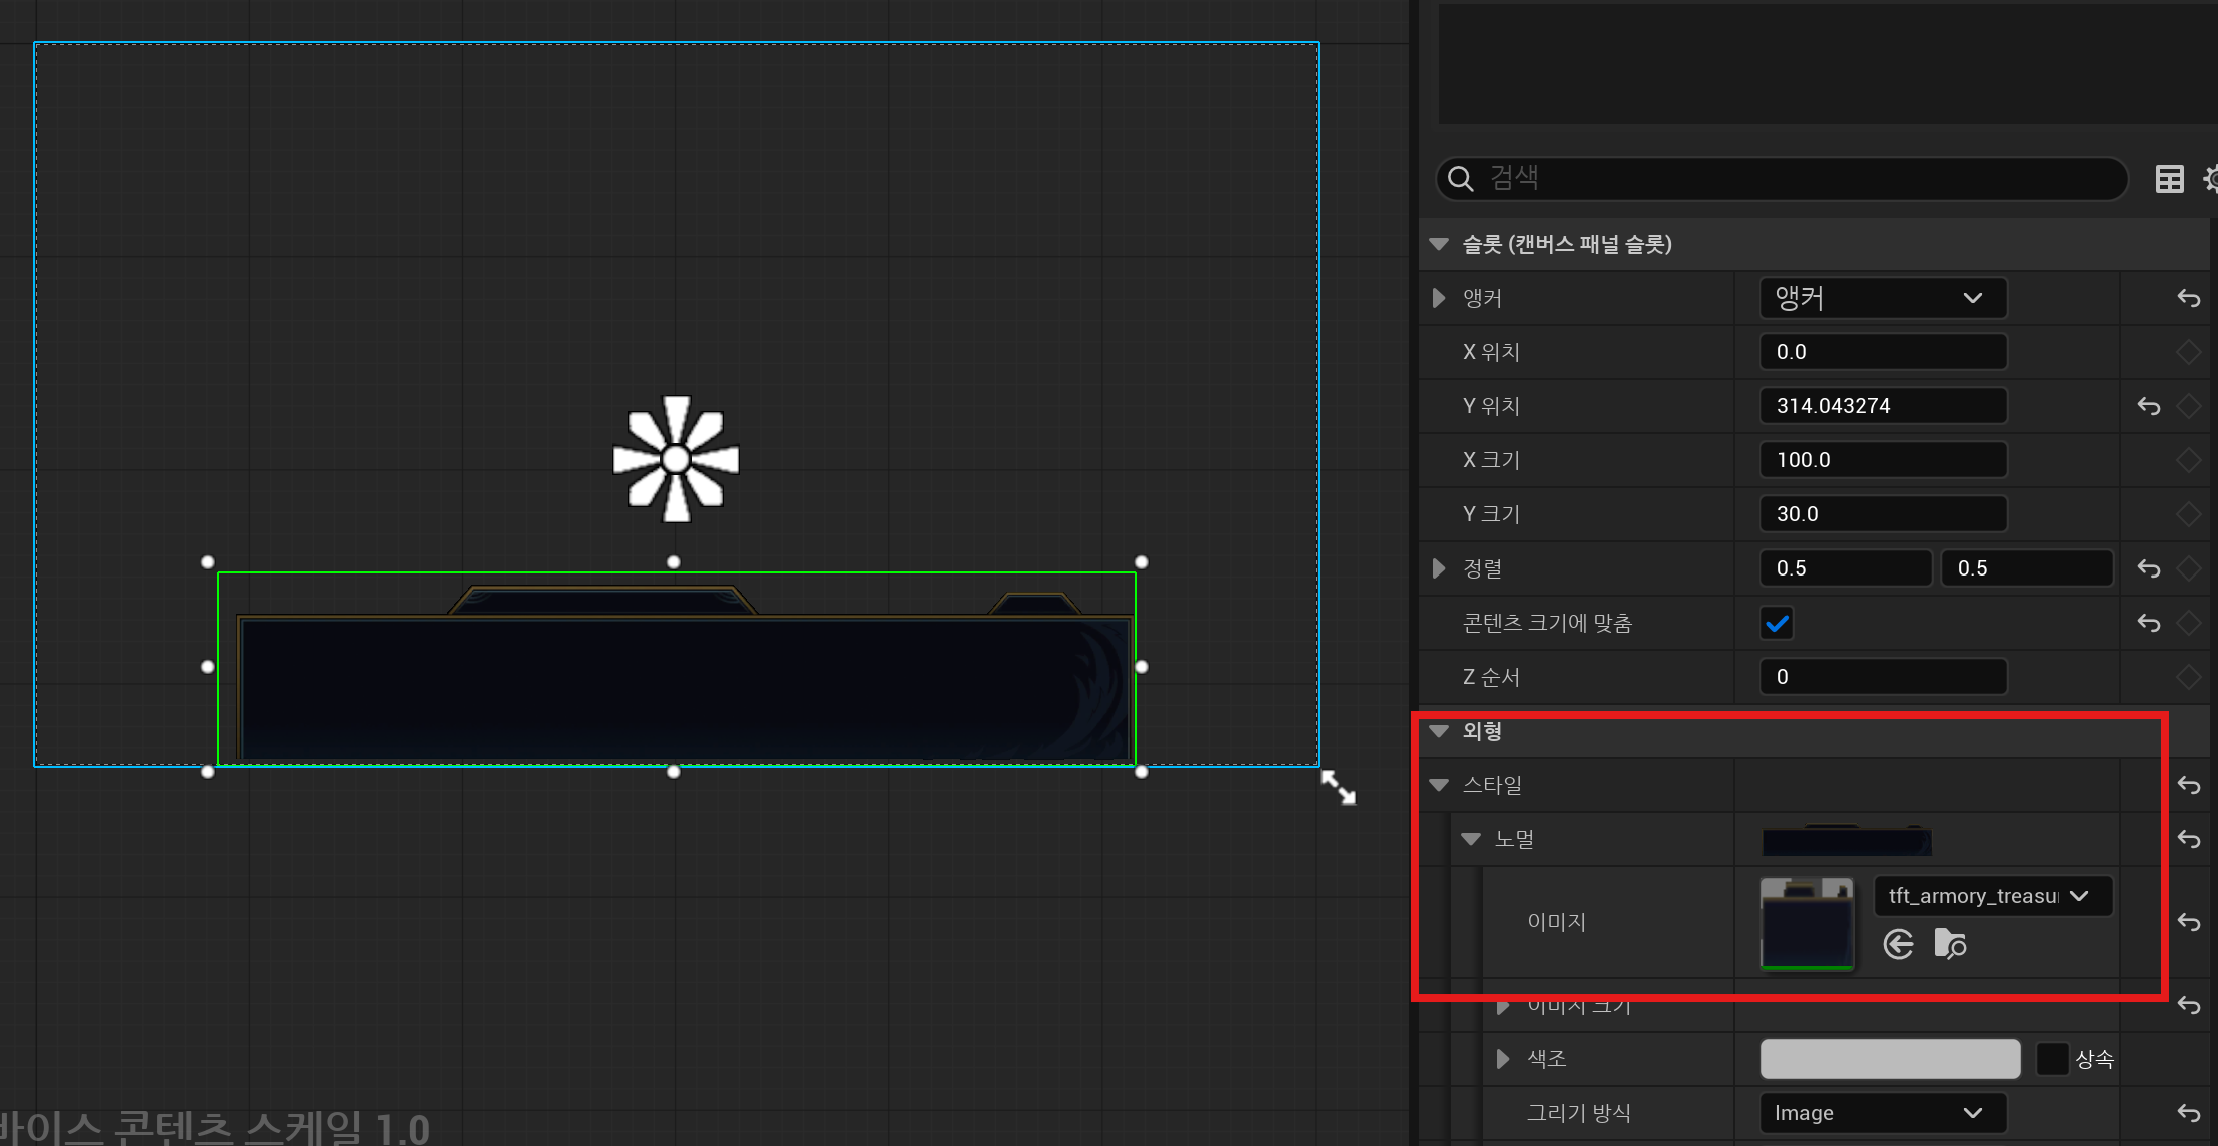
Task: Add keyframe diamond for 정렬
Action: pos(2188,569)
